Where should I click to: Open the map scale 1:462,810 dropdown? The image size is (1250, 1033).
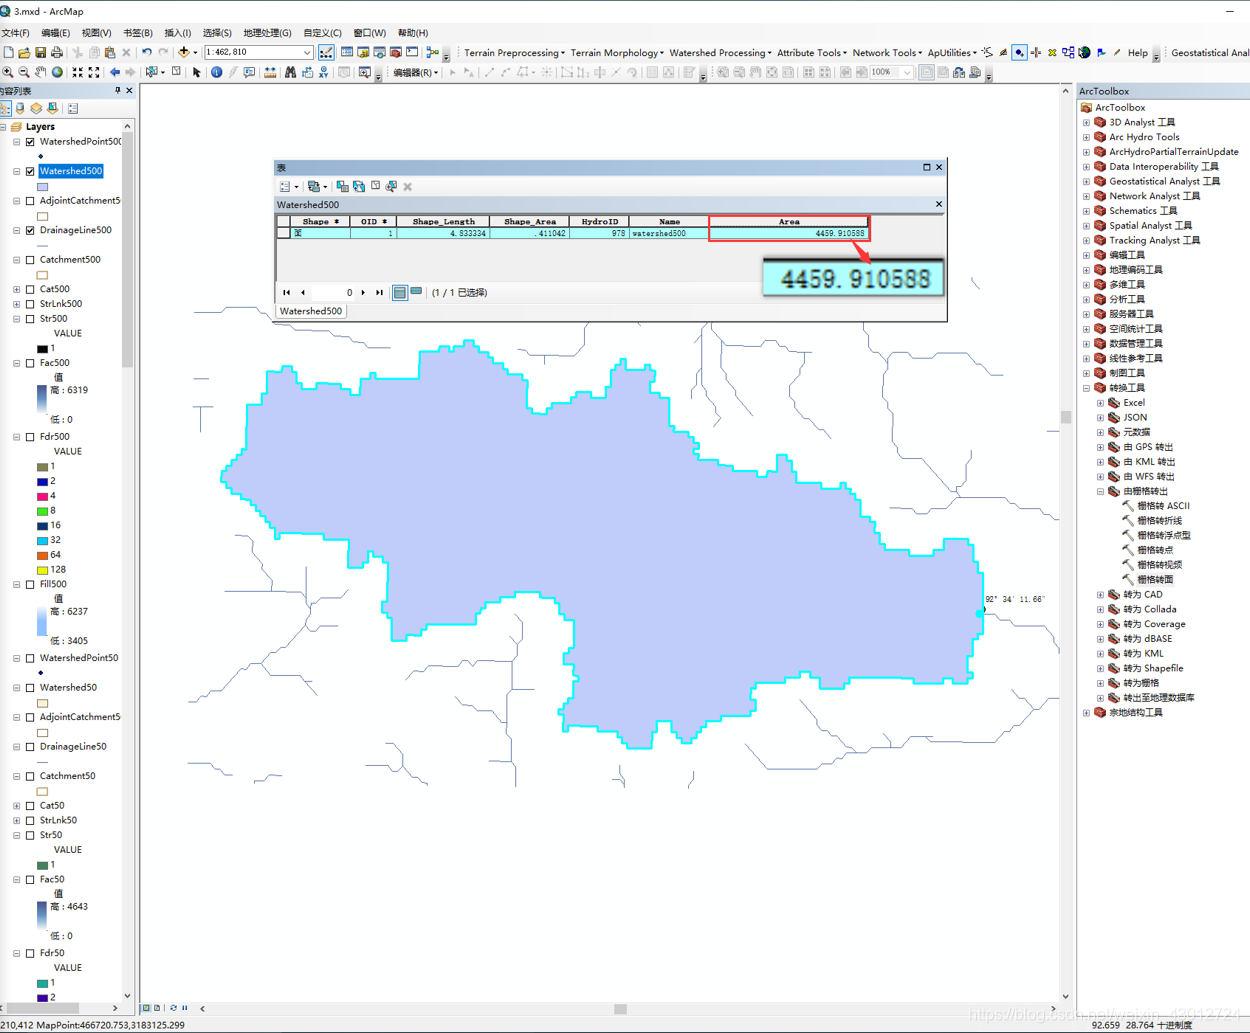click(306, 52)
